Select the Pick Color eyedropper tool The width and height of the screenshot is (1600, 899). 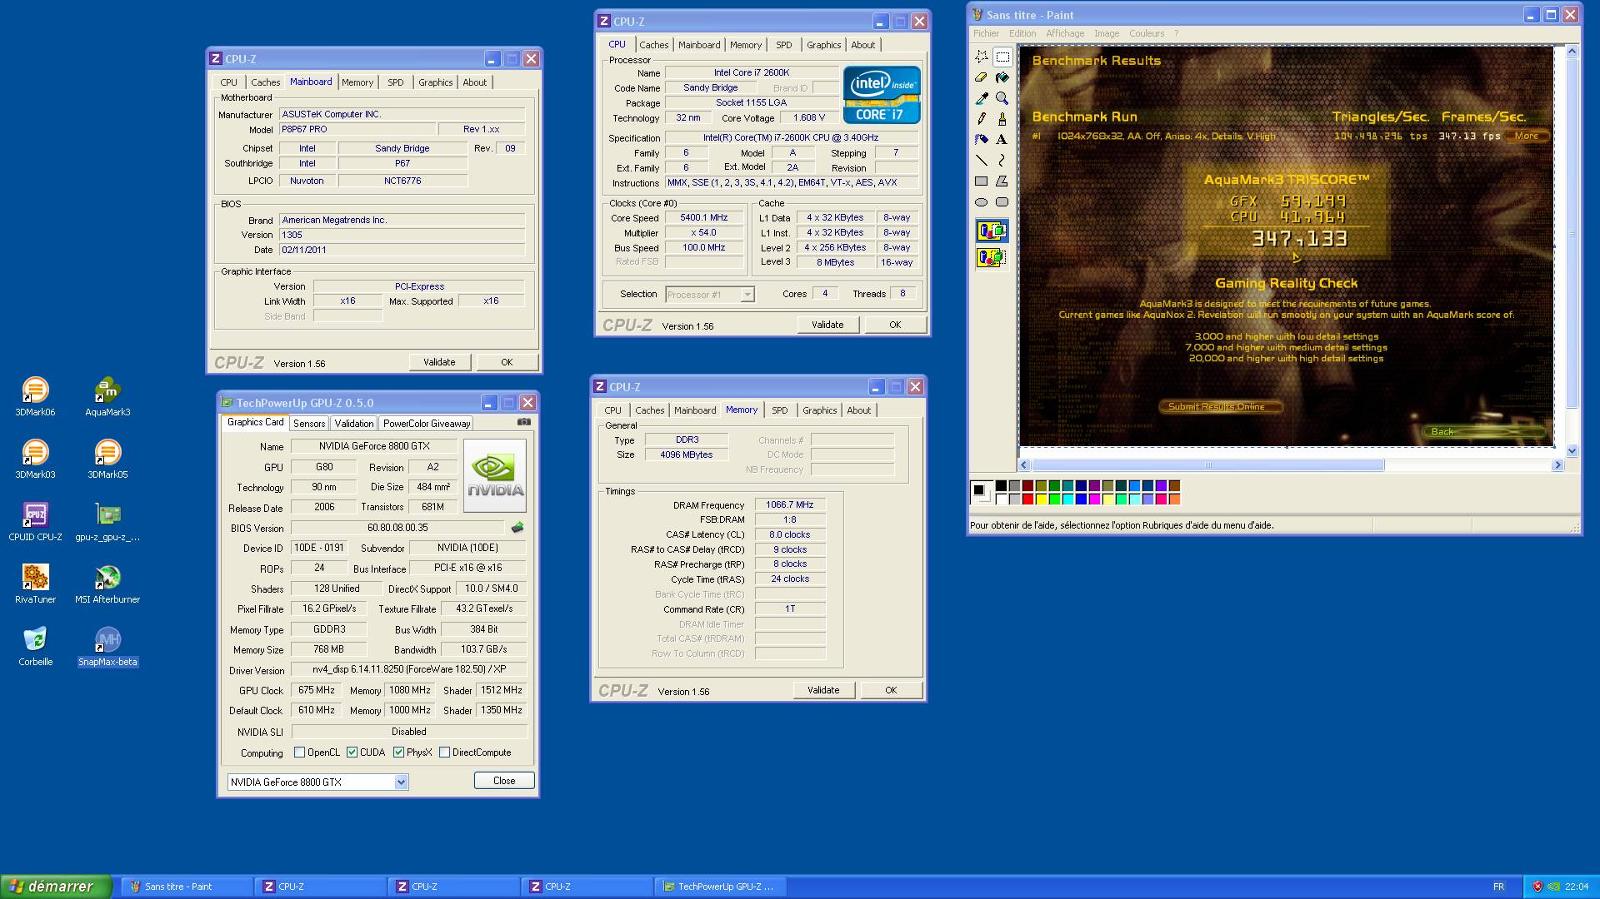pyautogui.click(x=981, y=98)
